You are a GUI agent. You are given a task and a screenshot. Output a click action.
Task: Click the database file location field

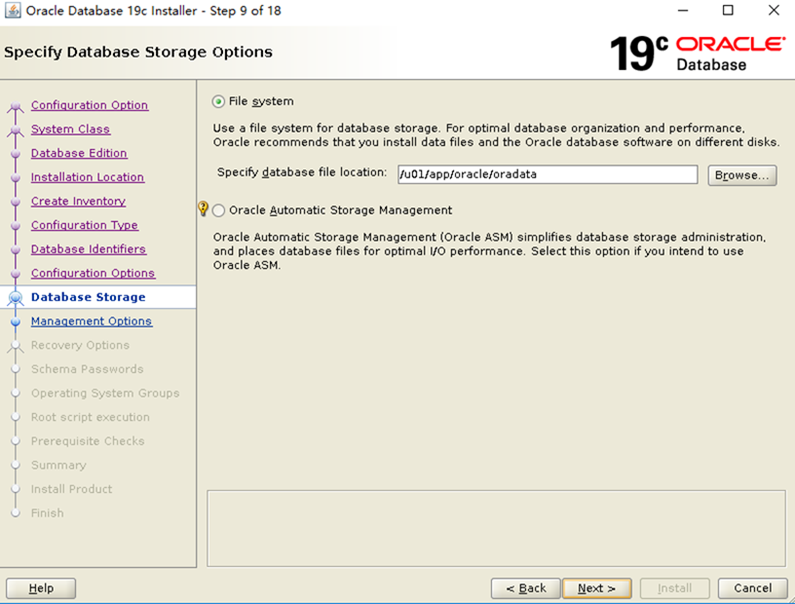[548, 174]
